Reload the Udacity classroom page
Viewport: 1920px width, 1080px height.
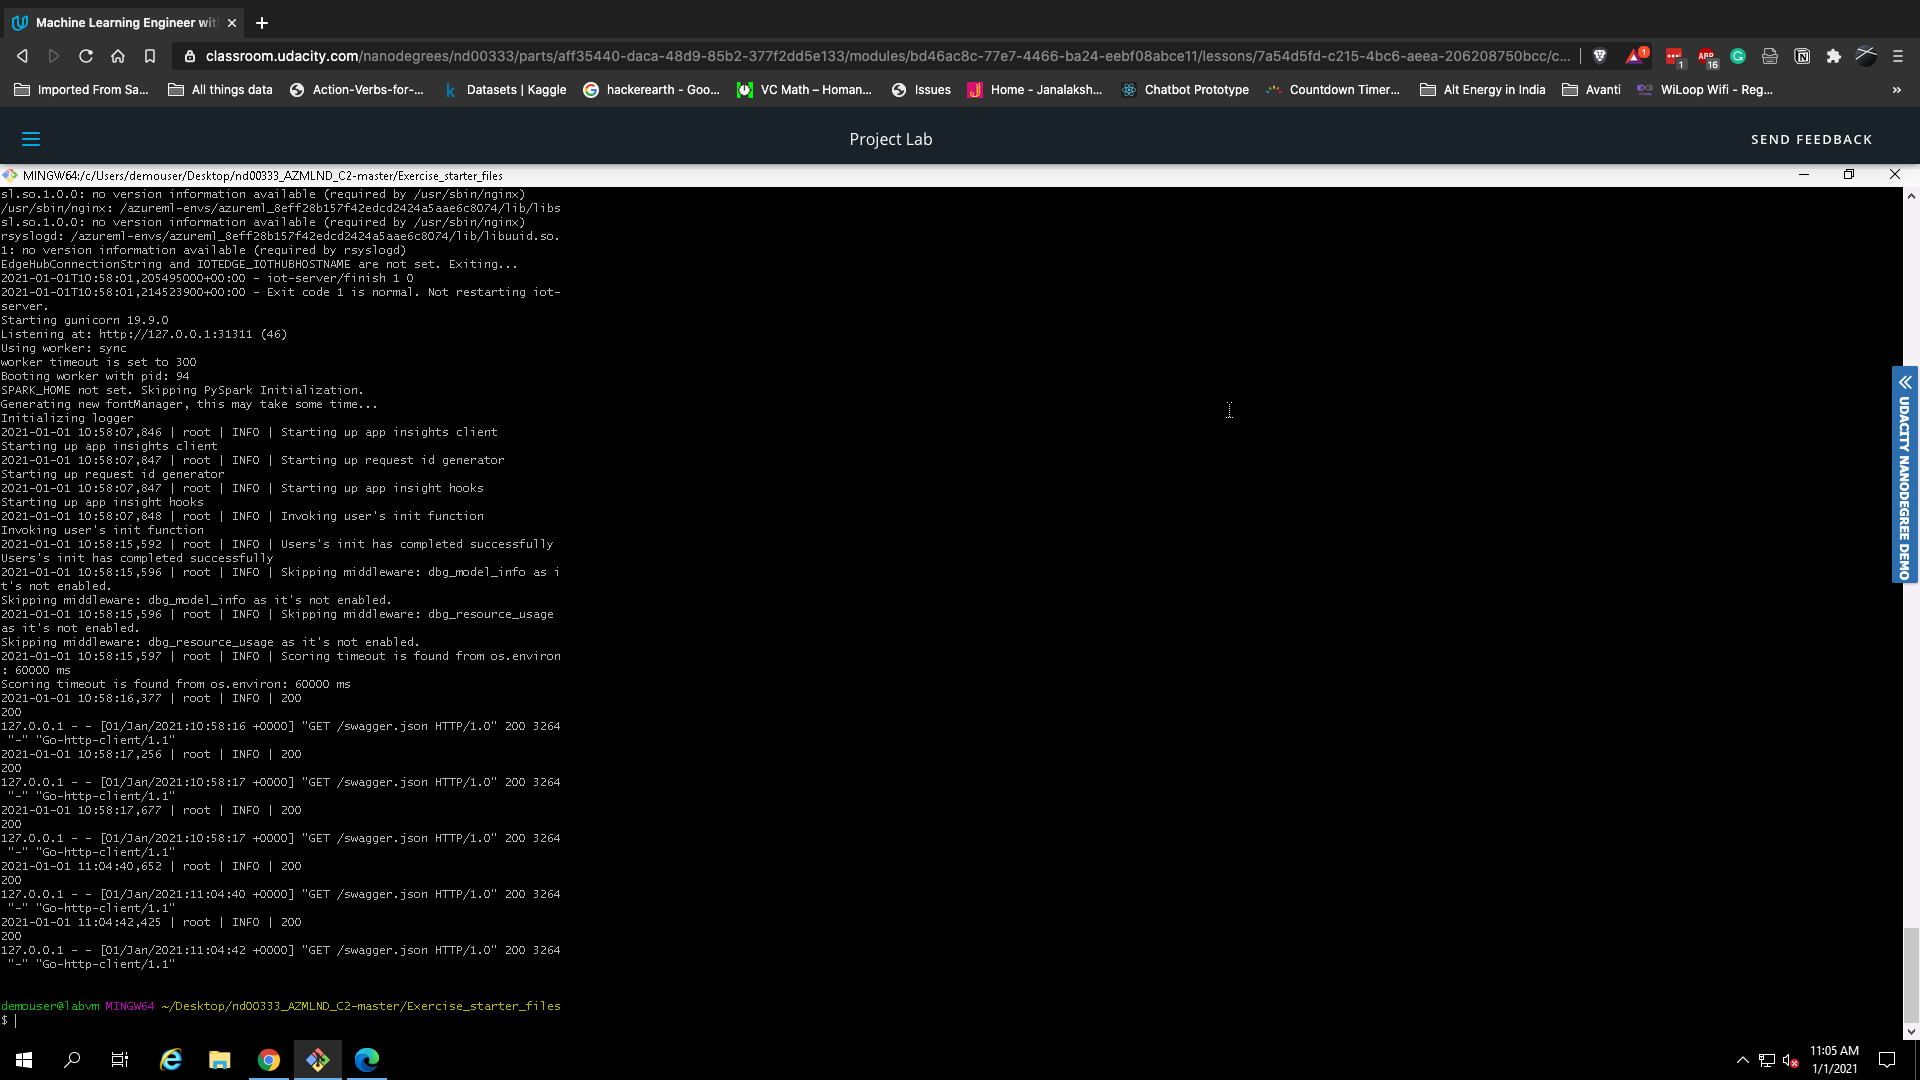click(x=86, y=56)
